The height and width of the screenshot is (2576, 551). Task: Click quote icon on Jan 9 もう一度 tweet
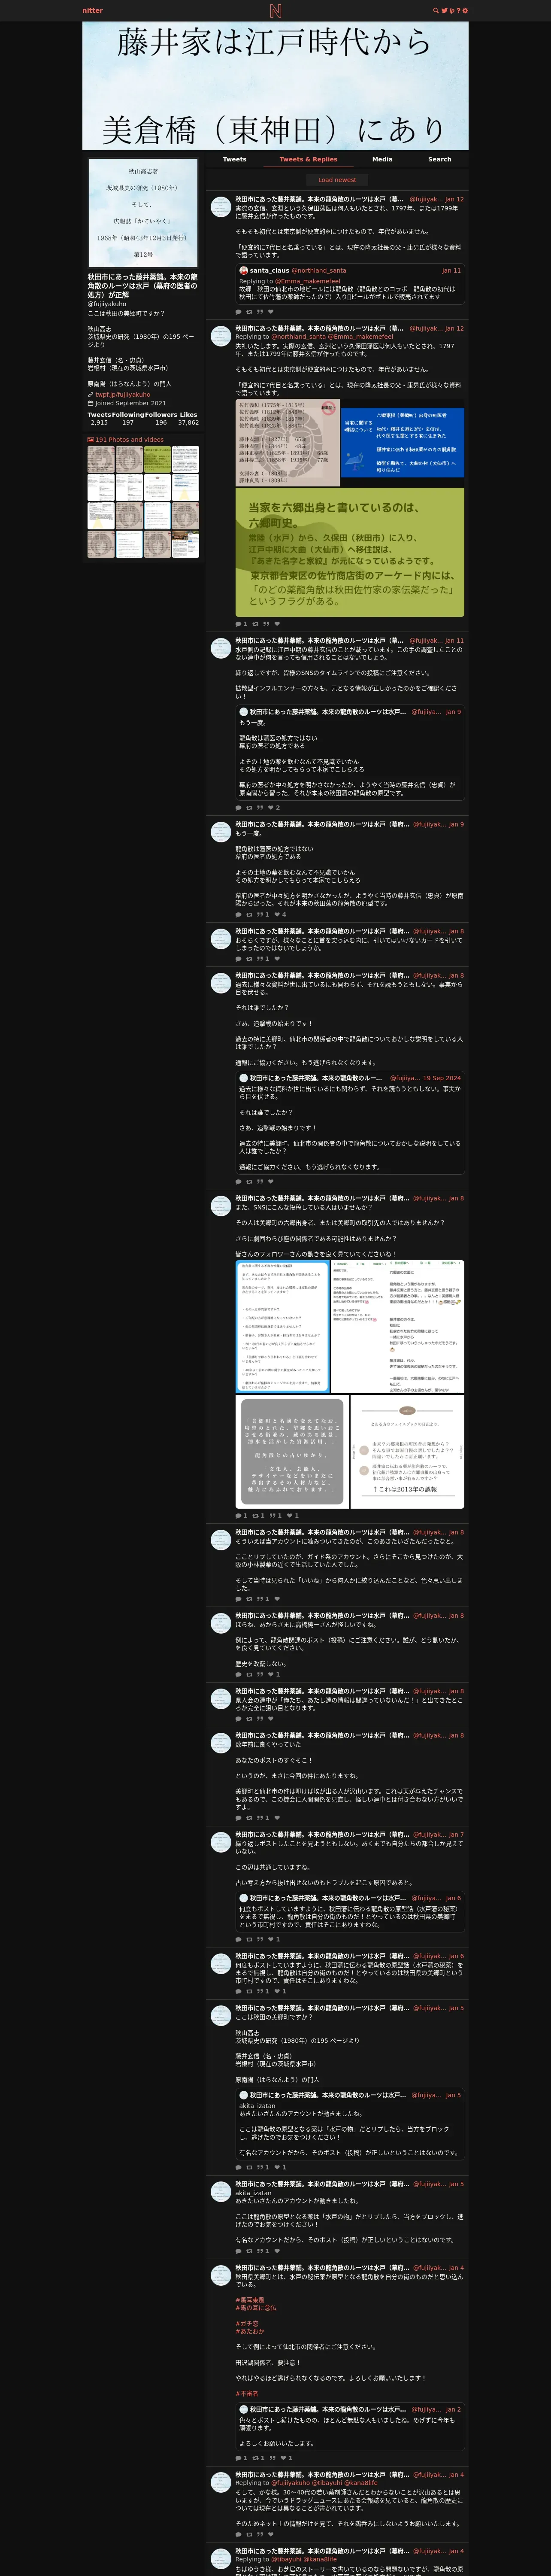(x=260, y=914)
